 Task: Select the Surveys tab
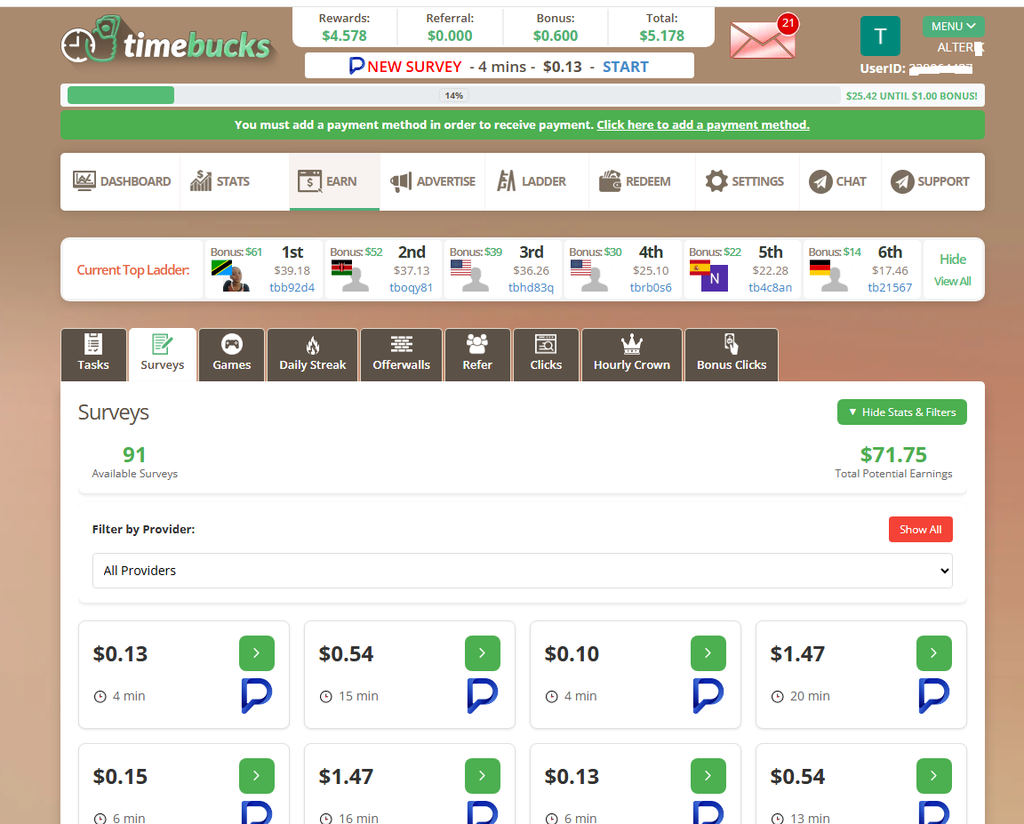[163, 355]
